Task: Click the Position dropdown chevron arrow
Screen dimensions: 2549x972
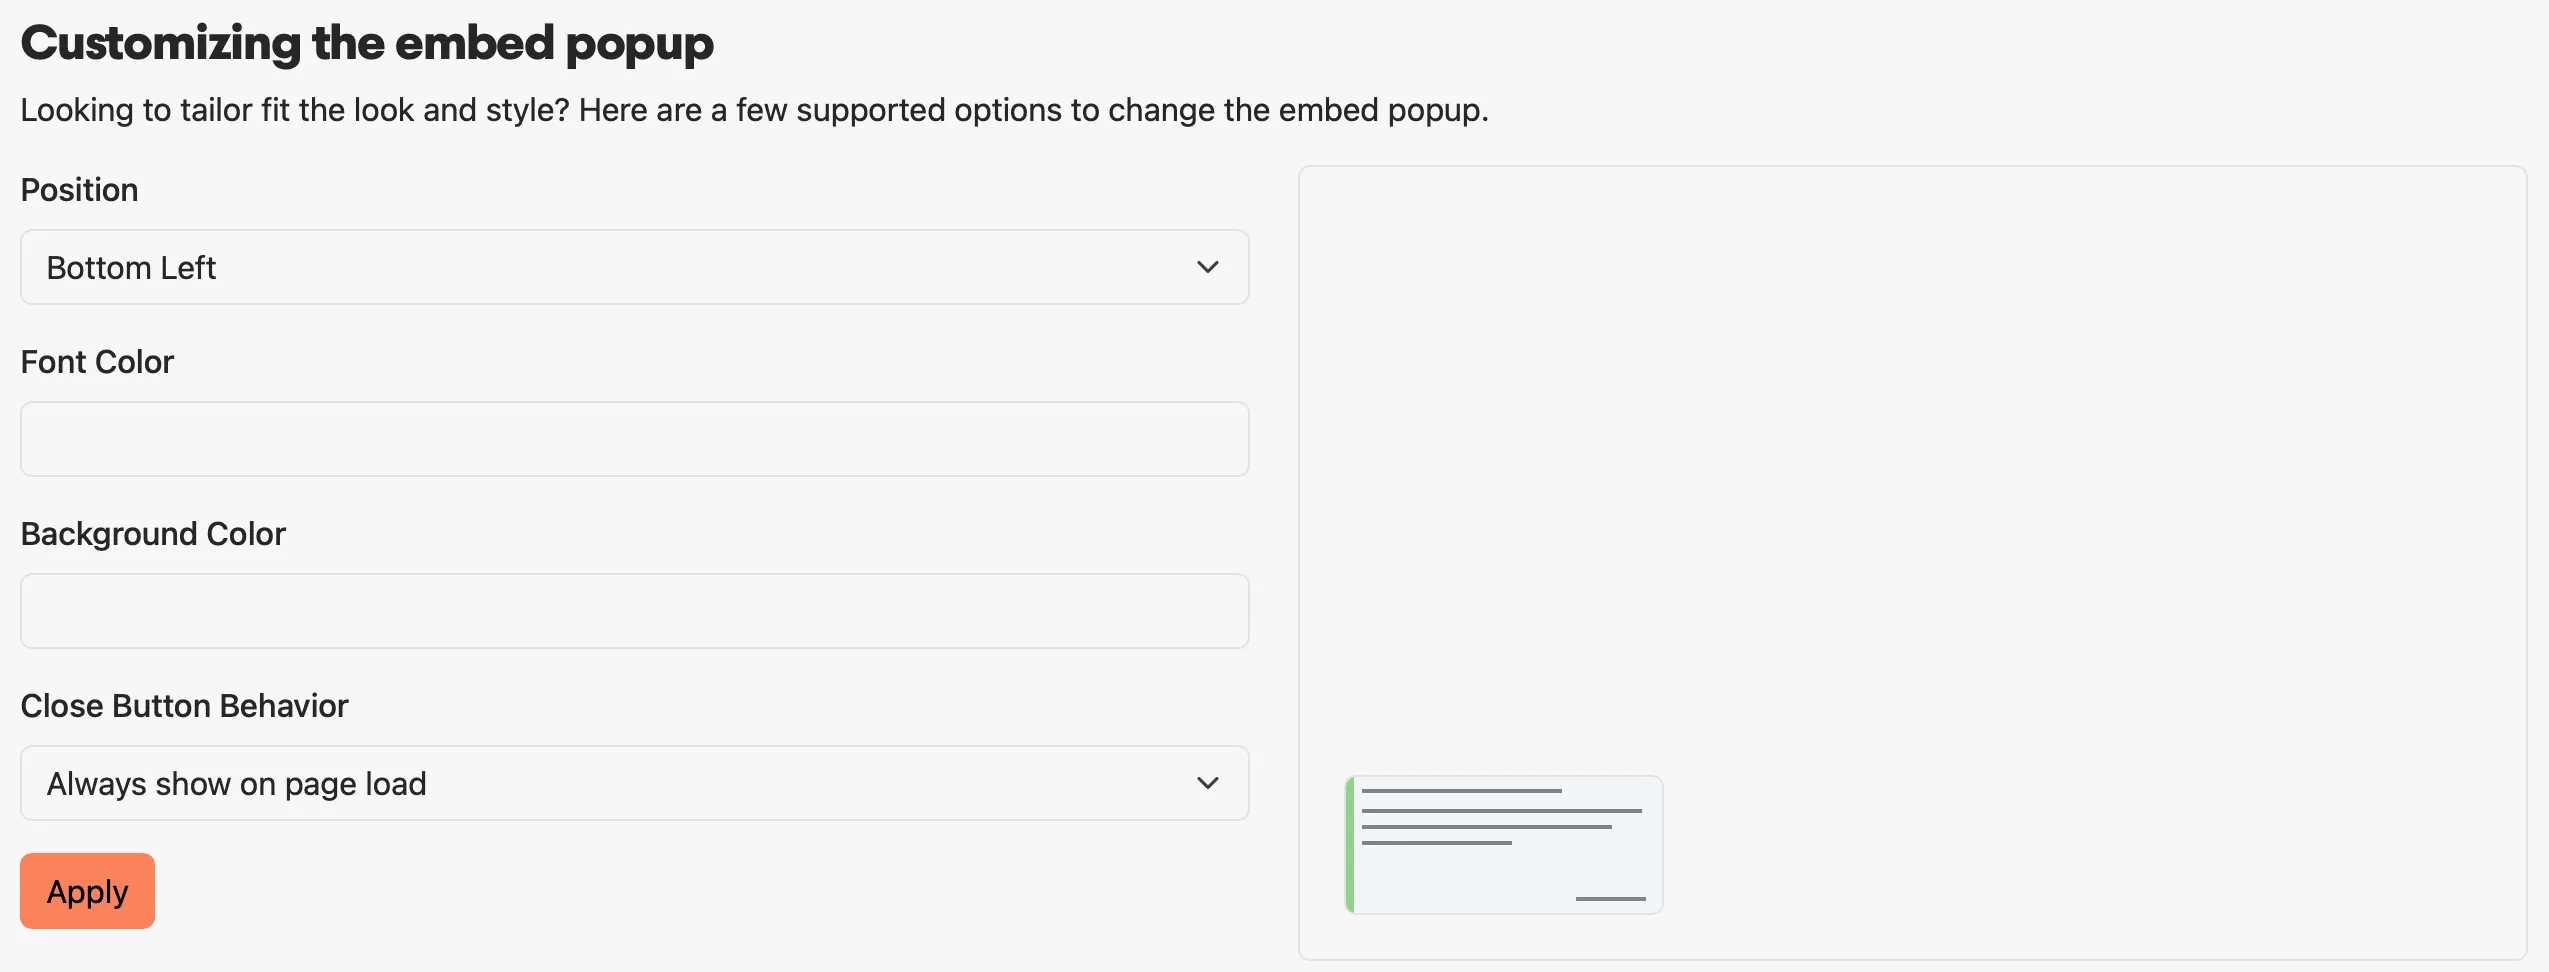Action: 1208,267
